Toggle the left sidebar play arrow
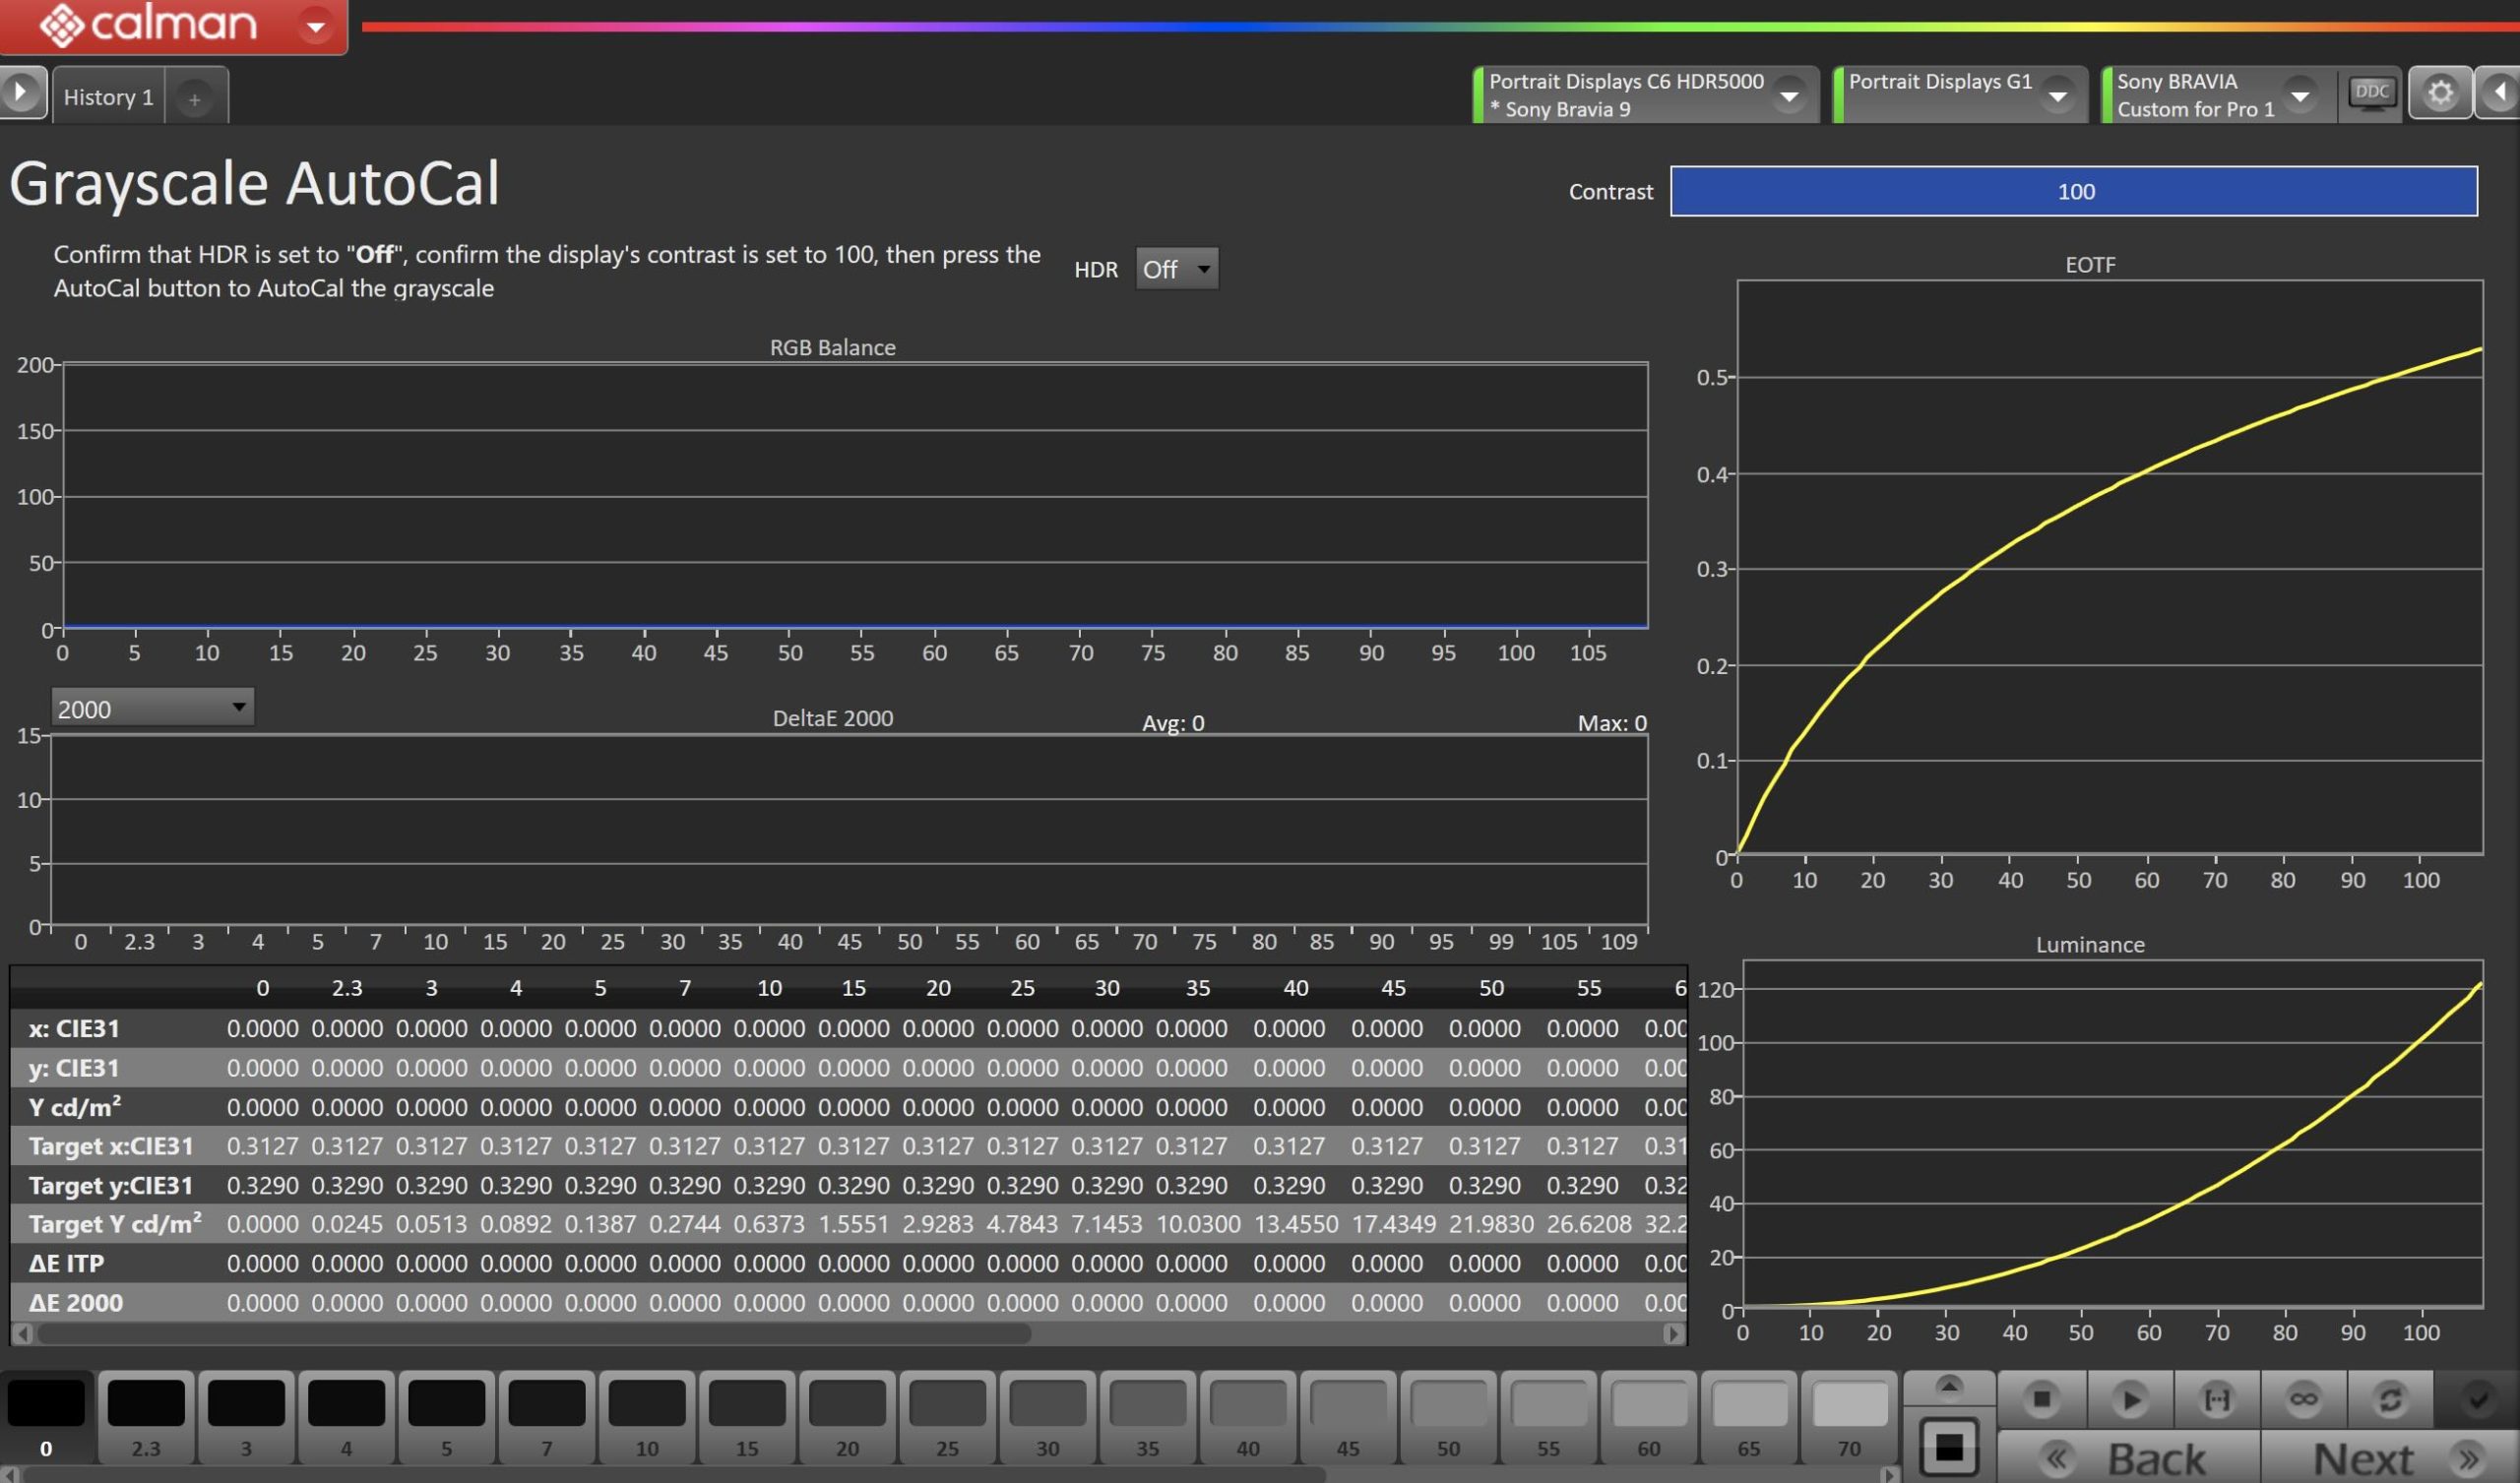This screenshot has height=1483, width=2520. pos(20,93)
